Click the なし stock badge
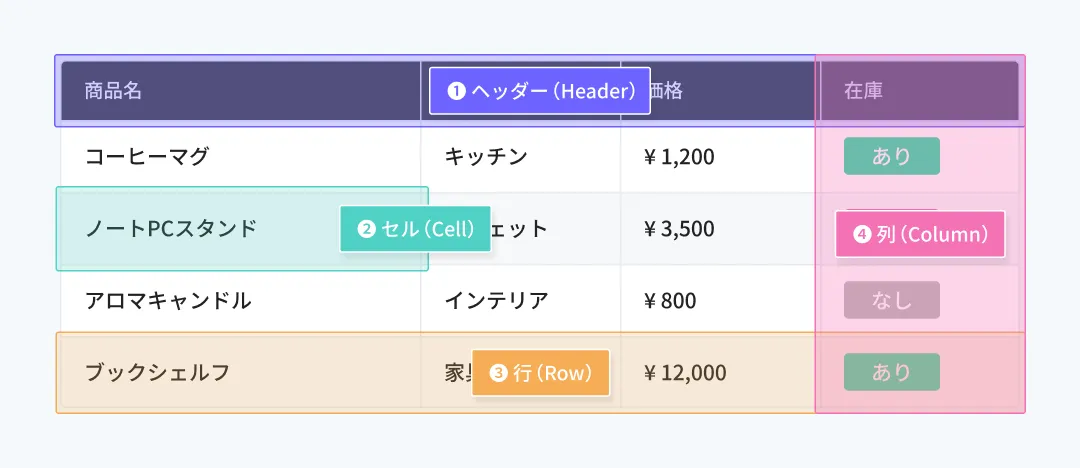This screenshot has height=468, width=1080. click(891, 300)
